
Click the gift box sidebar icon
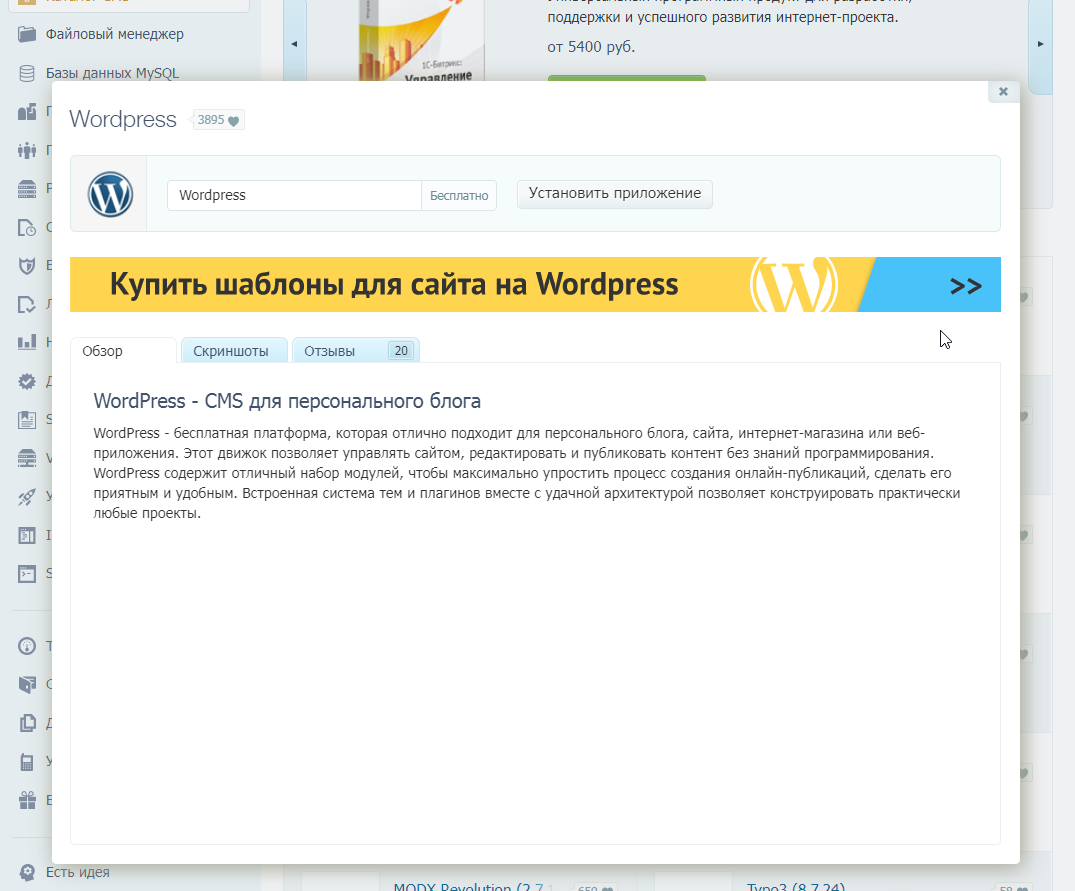[27, 800]
